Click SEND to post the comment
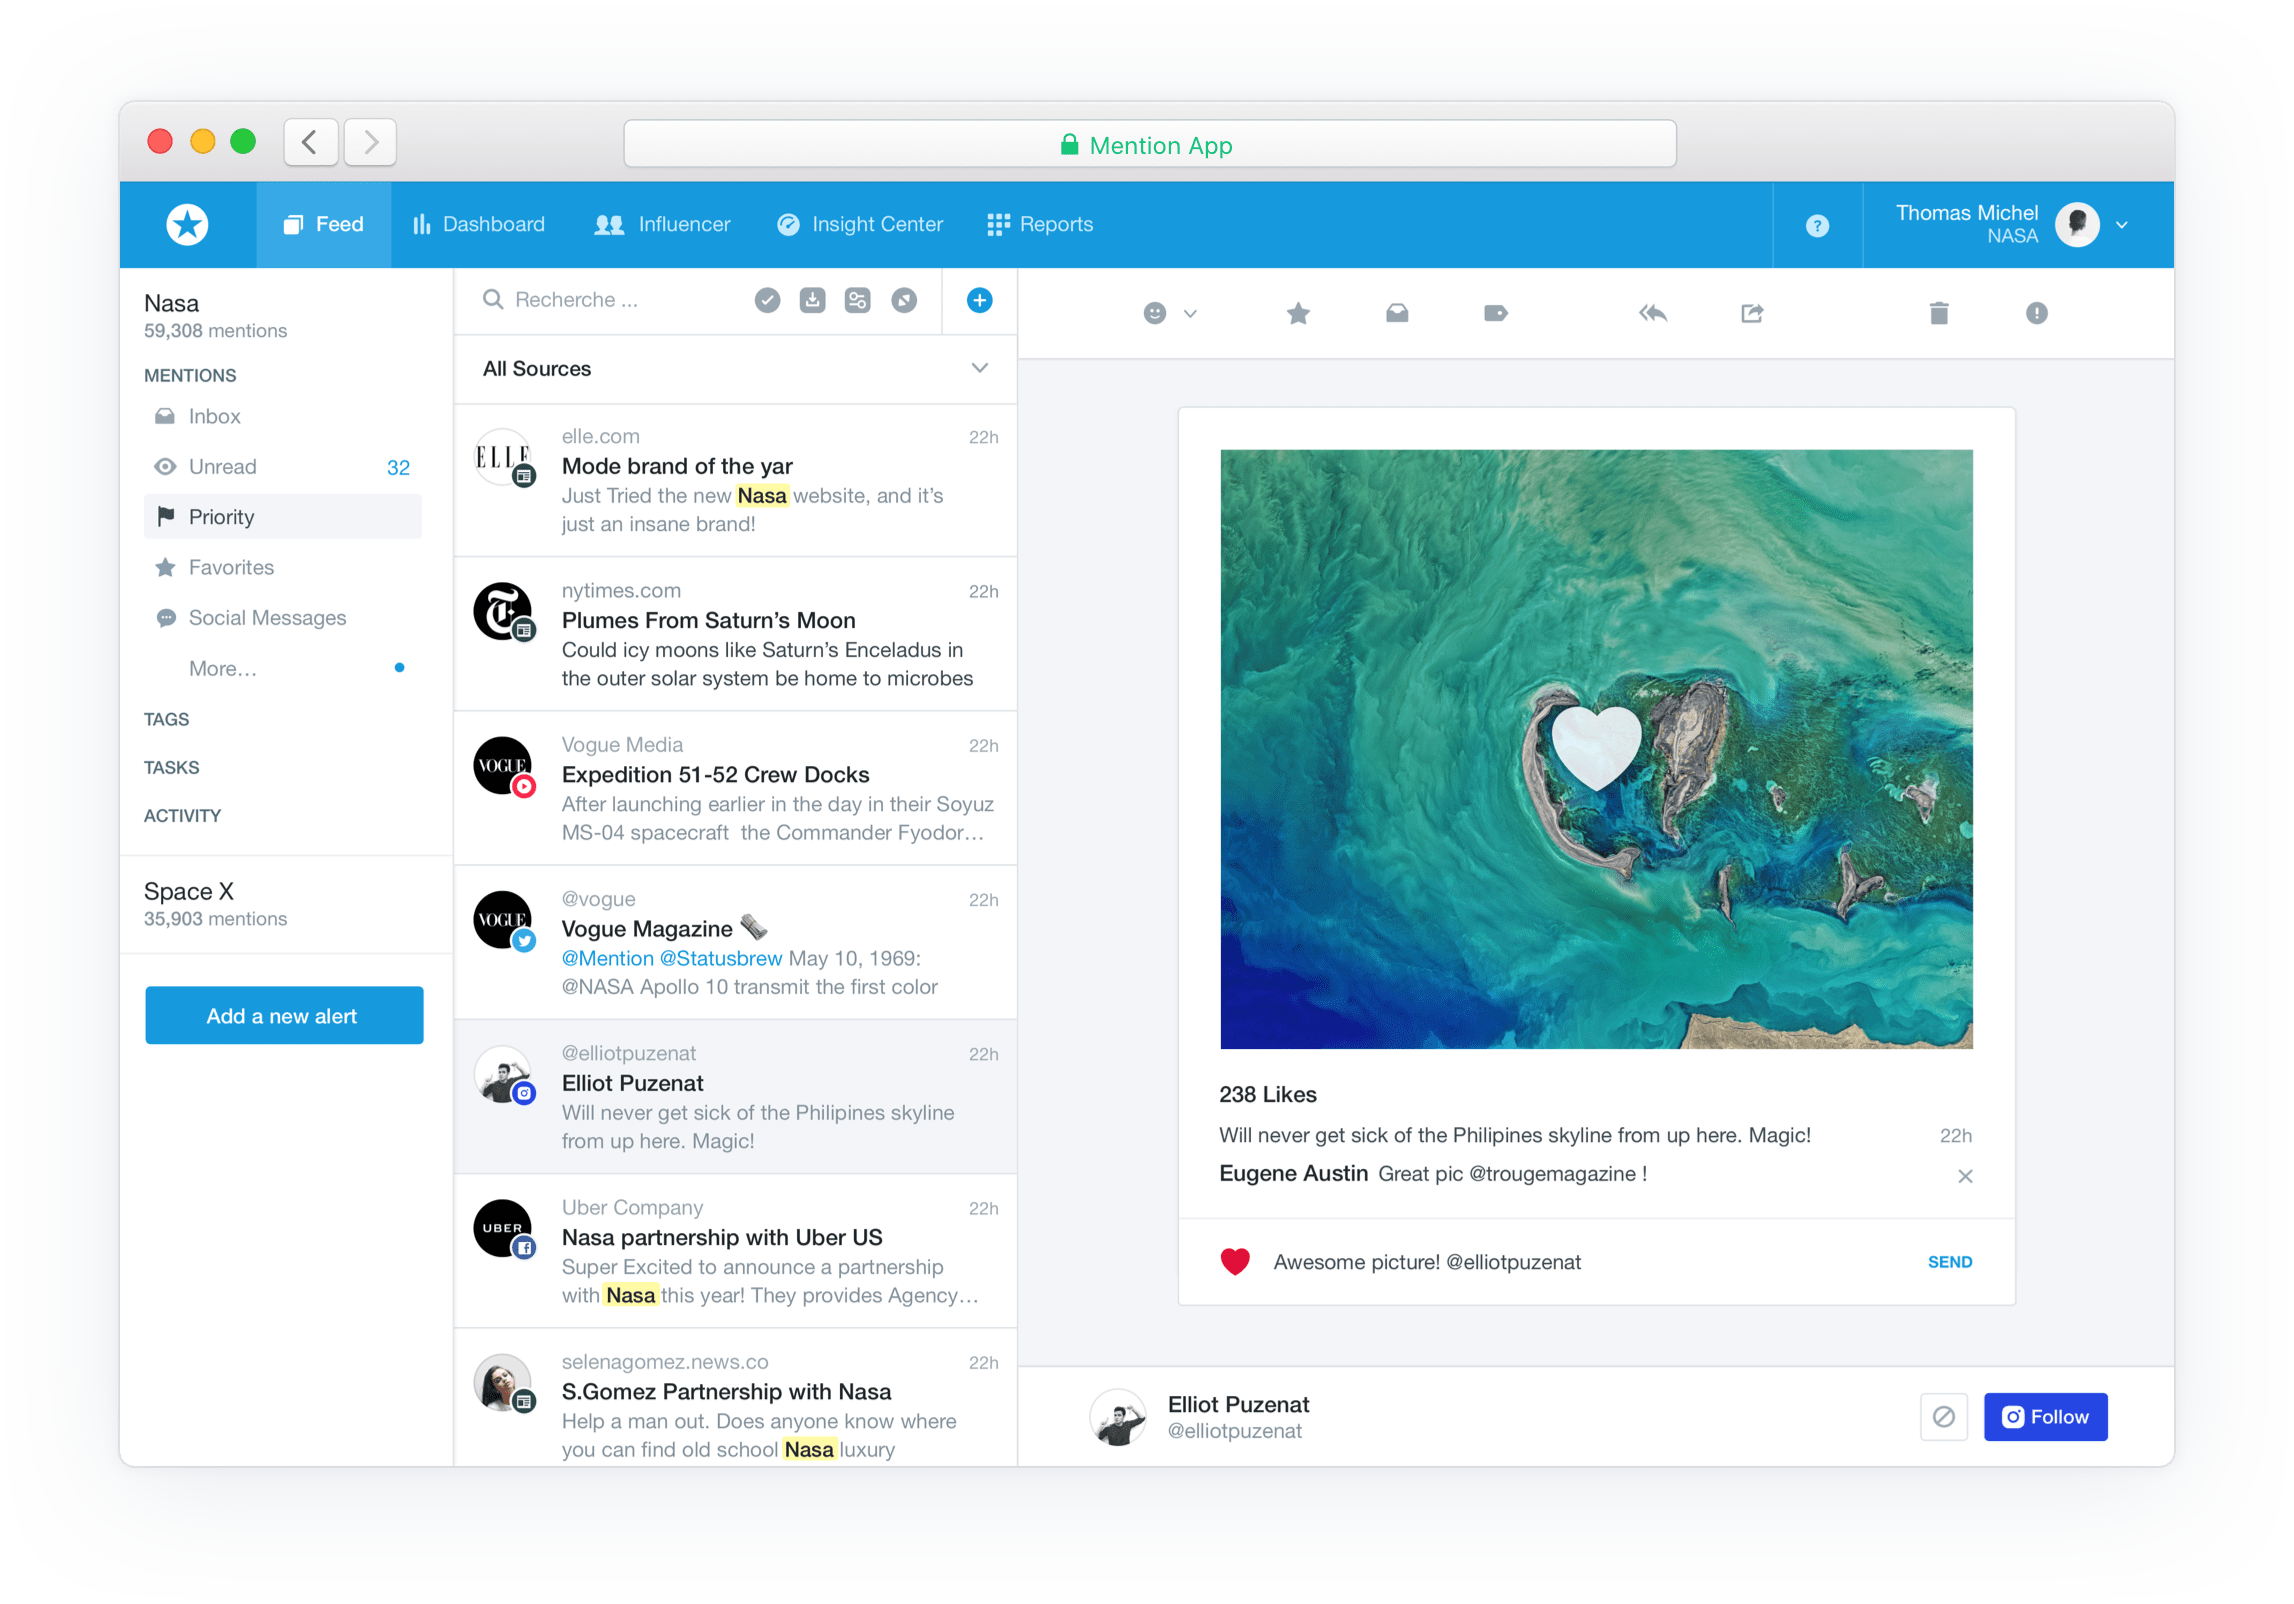The image size is (2294, 1604). (x=1950, y=1262)
